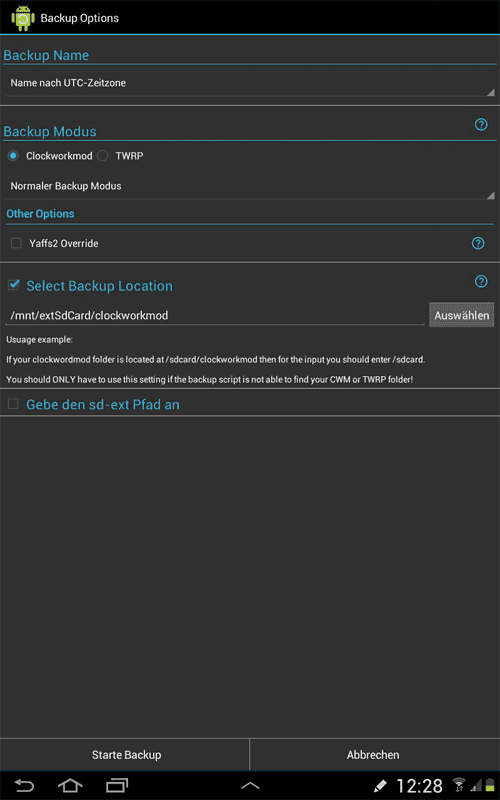Screen dimensions: 500x800
Task: Expand the Normaler Backup Modus dropdown
Action: [250, 187]
